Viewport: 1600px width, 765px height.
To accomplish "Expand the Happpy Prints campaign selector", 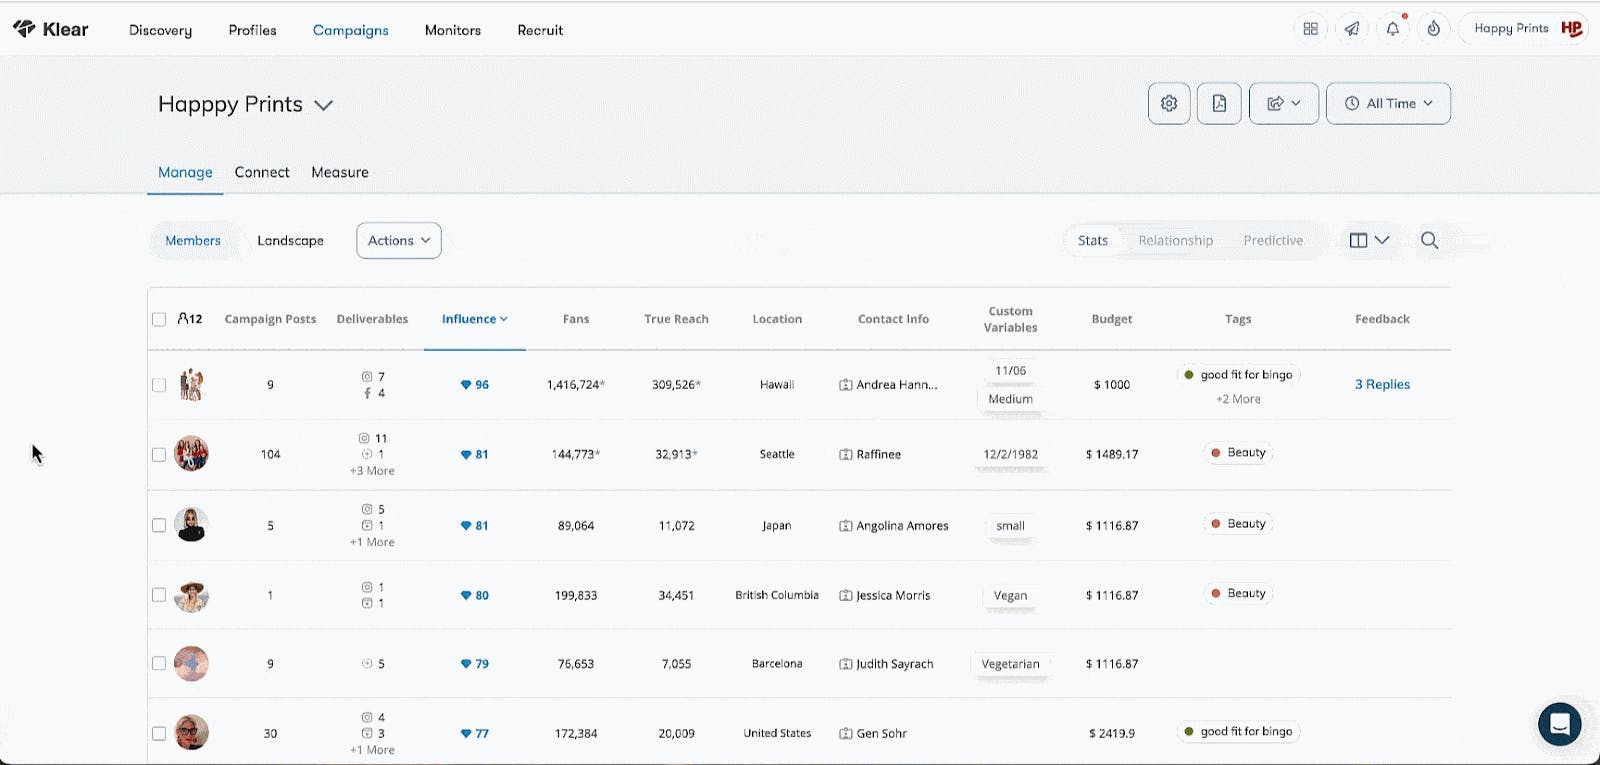I will coord(323,105).
